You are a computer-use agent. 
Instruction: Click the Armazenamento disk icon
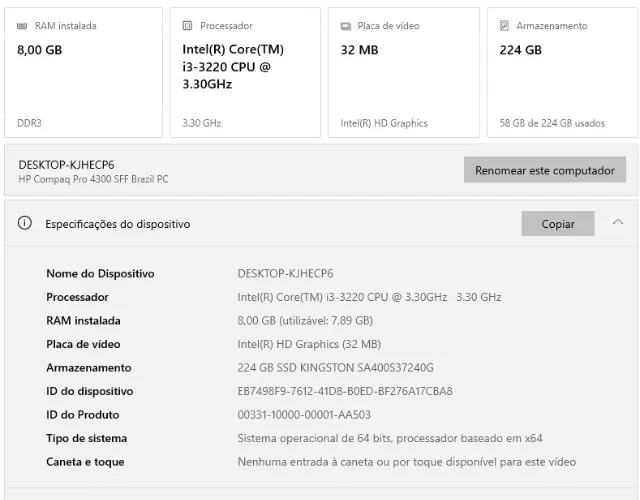[504, 26]
